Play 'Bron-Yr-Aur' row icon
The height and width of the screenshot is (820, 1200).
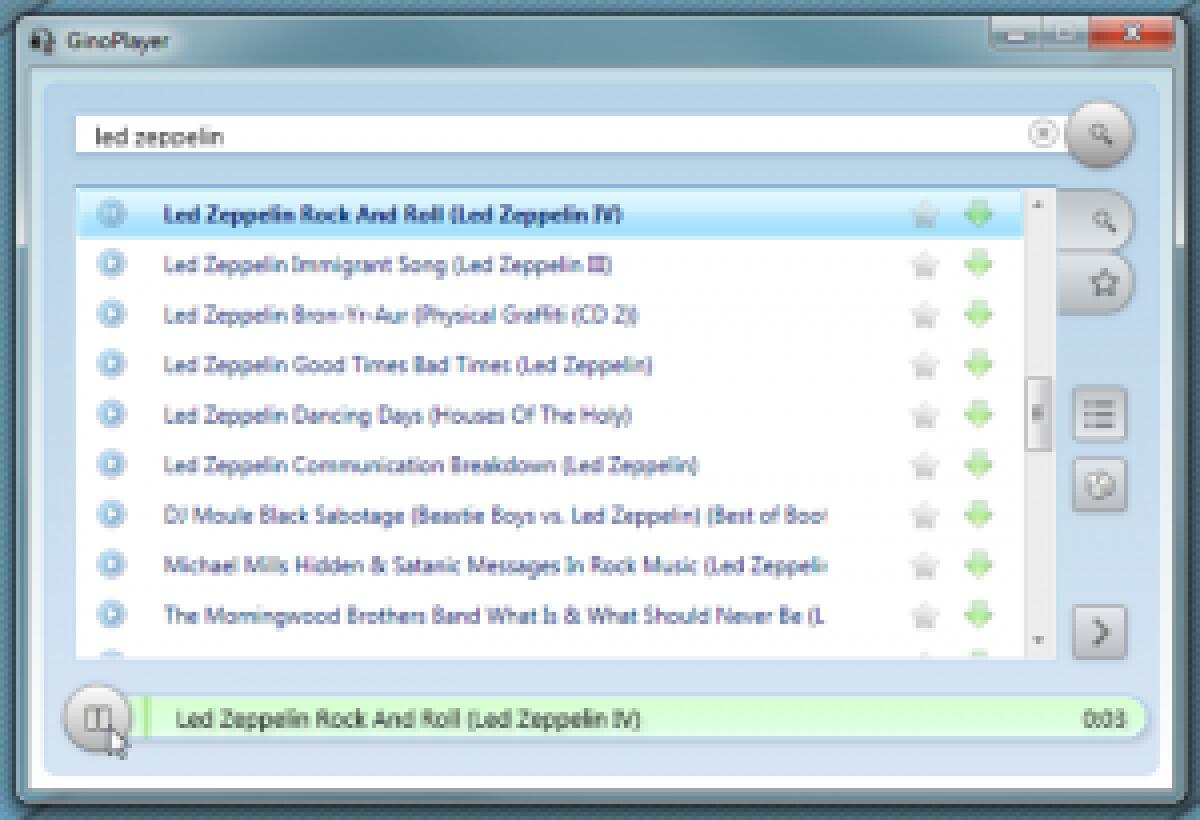click(x=111, y=314)
